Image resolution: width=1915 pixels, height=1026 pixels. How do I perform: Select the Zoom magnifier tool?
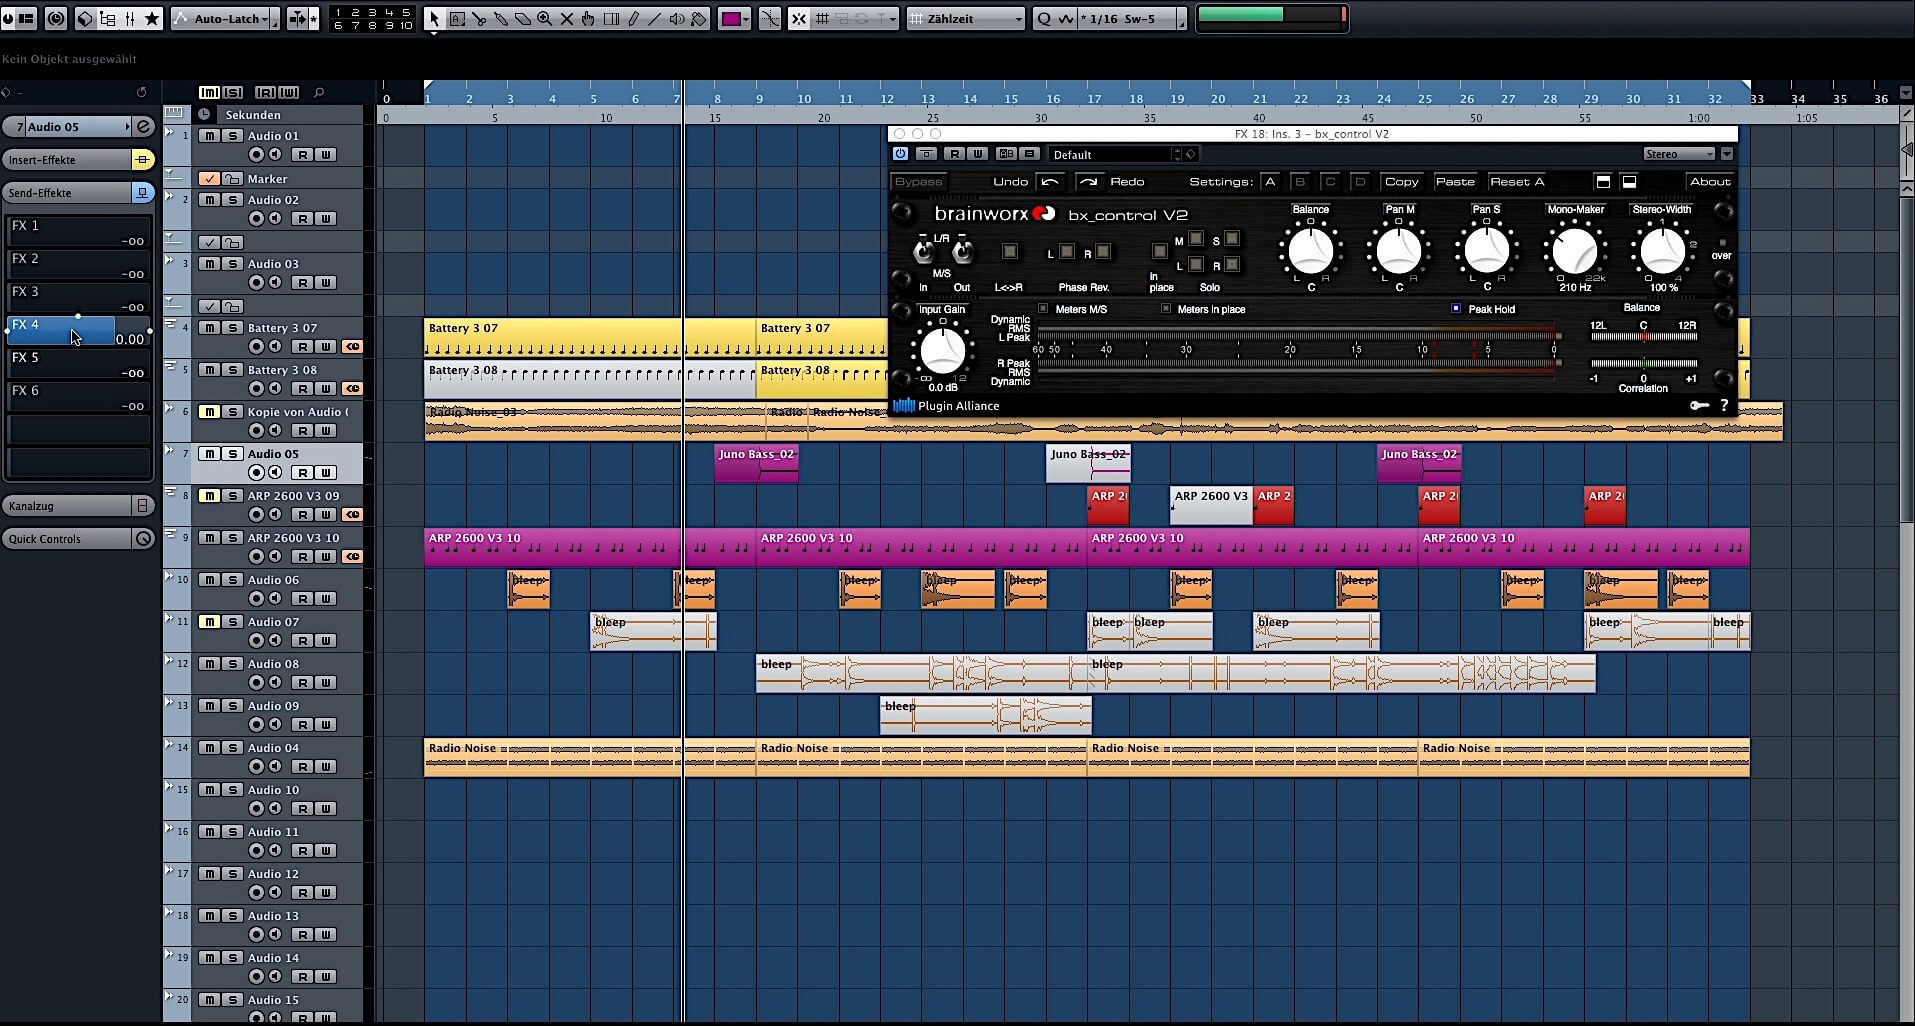click(x=545, y=18)
